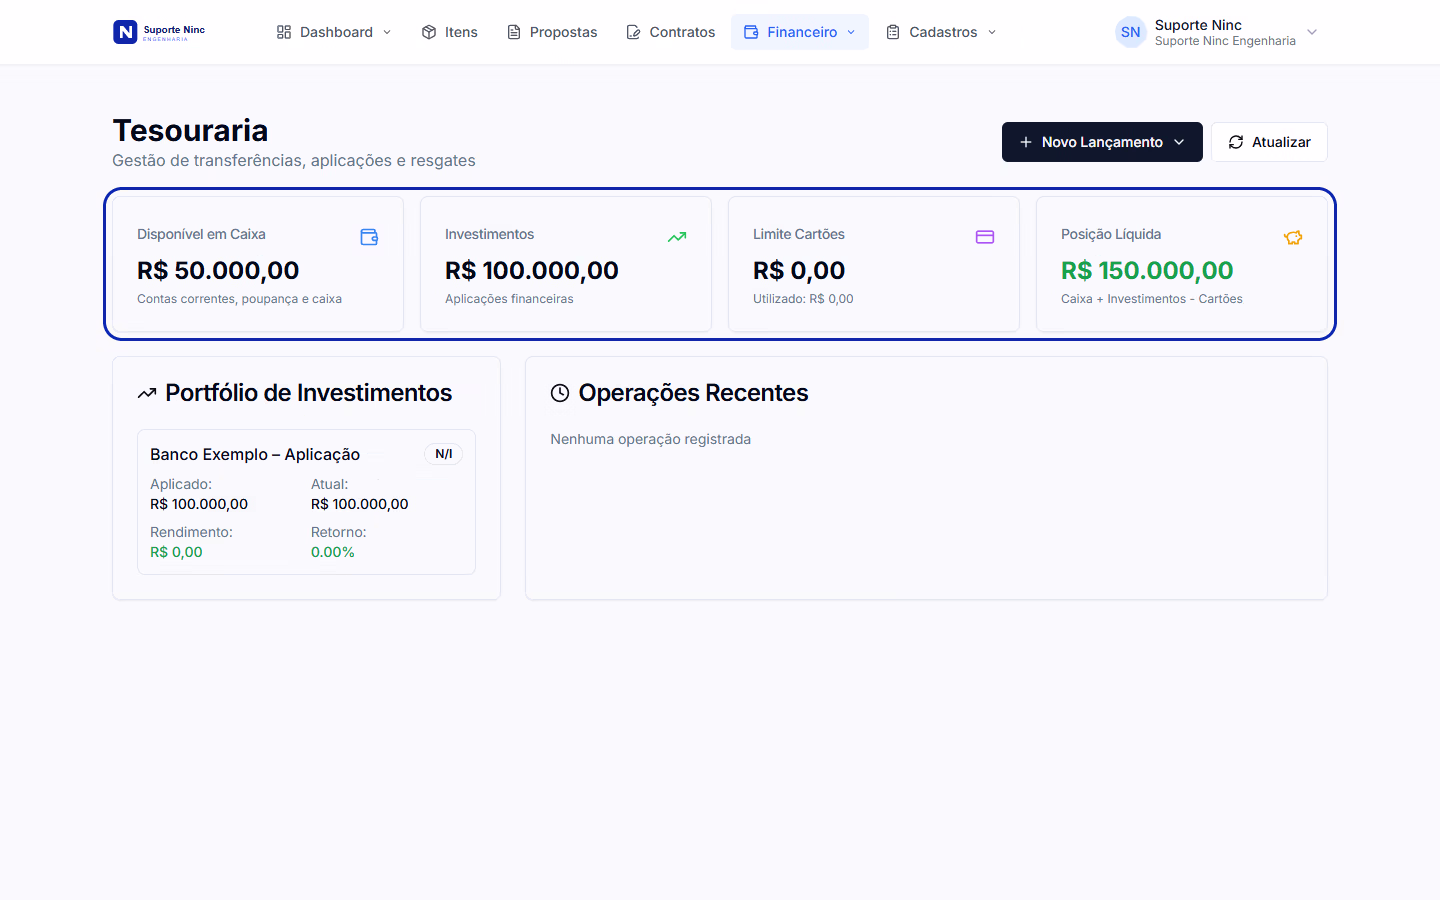The width and height of the screenshot is (1440, 900).
Task: Expand the Dashboard menu chevron
Action: pyautogui.click(x=387, y=32)
